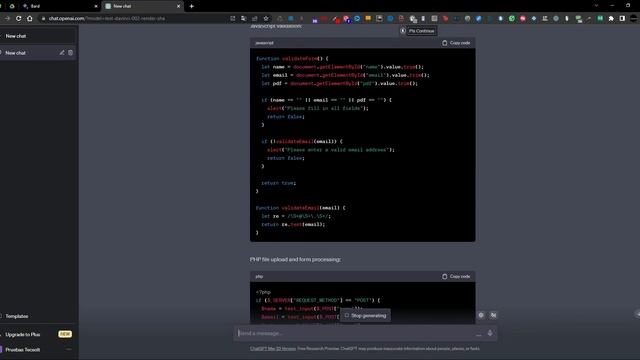Image resolution: width=640 pixels, height=360 pixels.
Task: Open the browser profile avatar
Action: 633,18
